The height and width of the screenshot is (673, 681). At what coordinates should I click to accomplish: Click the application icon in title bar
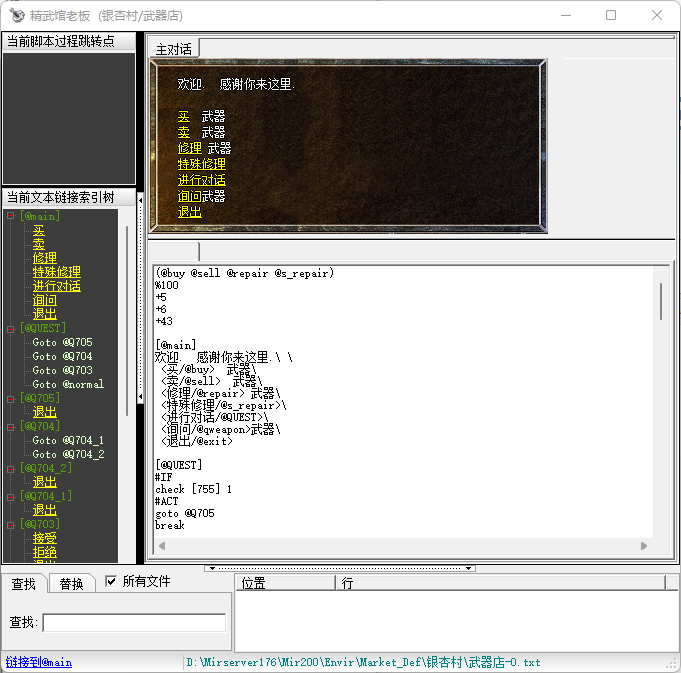coord(17,15)
